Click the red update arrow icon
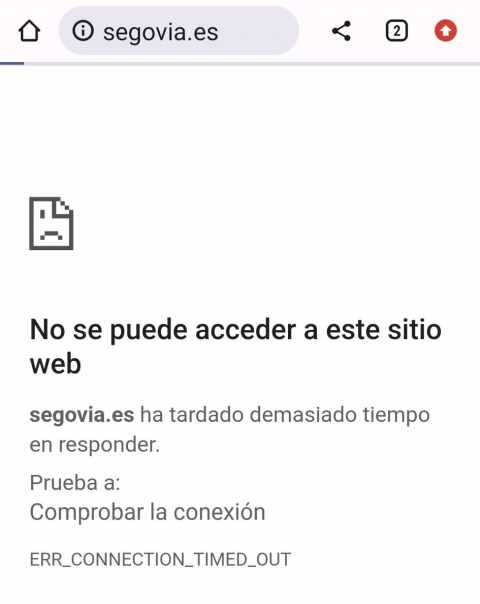Image resolution: width=480 pixels, height=604 pixels. pos(446,31)
